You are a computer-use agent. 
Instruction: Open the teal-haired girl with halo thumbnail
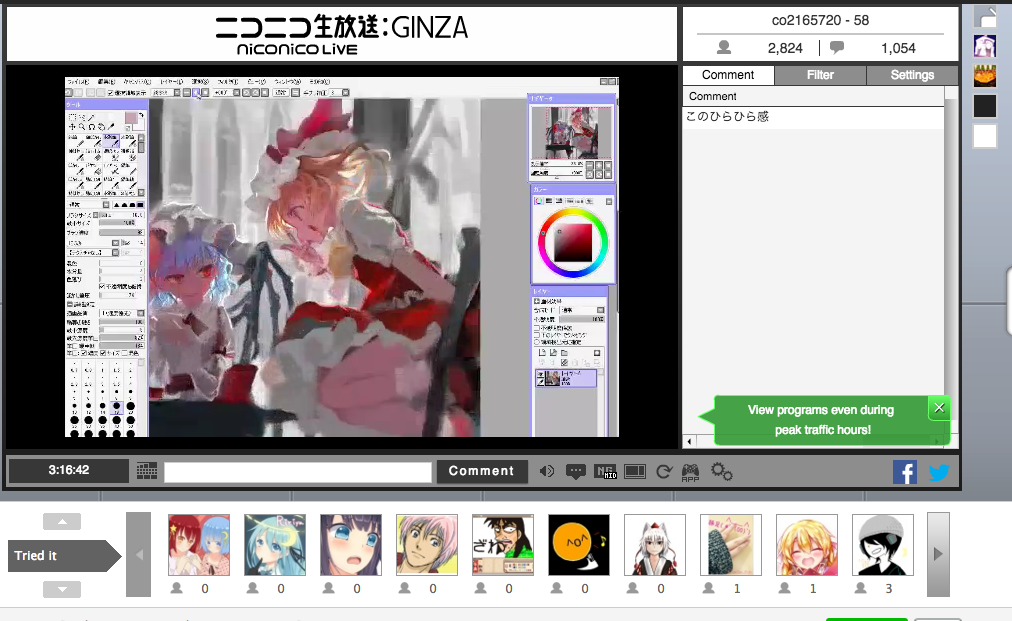click(275, 545)
